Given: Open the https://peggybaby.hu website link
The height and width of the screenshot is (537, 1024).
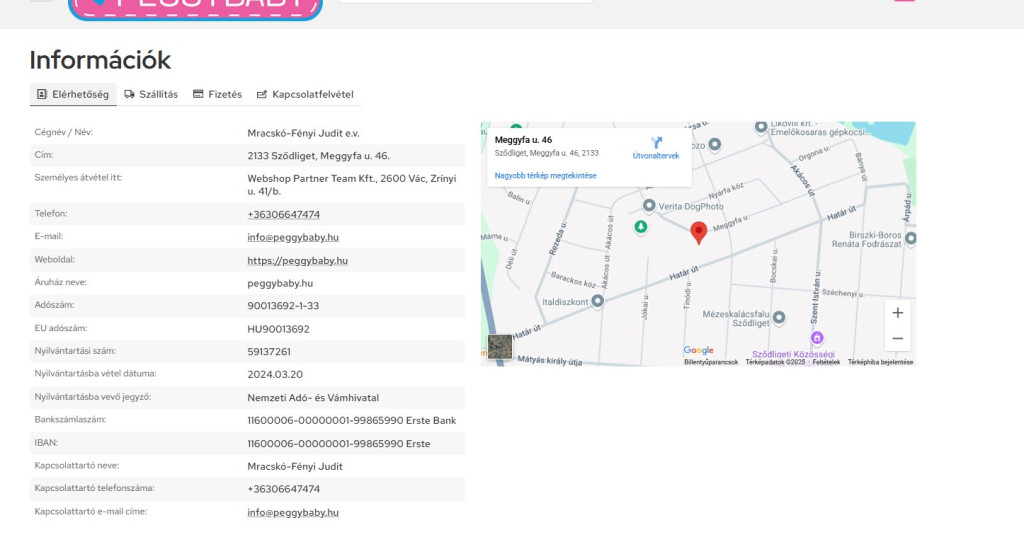Looking at the screenshot, I should point(297,260).
